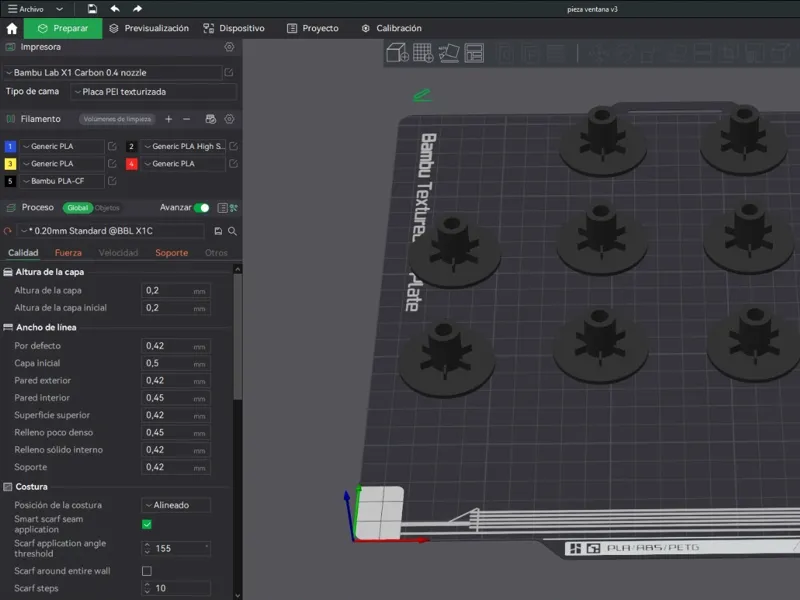Edit Bambu PLA-CF preset icon
The height and width of the screenshot is (600, 800).
tap(112, 181)
